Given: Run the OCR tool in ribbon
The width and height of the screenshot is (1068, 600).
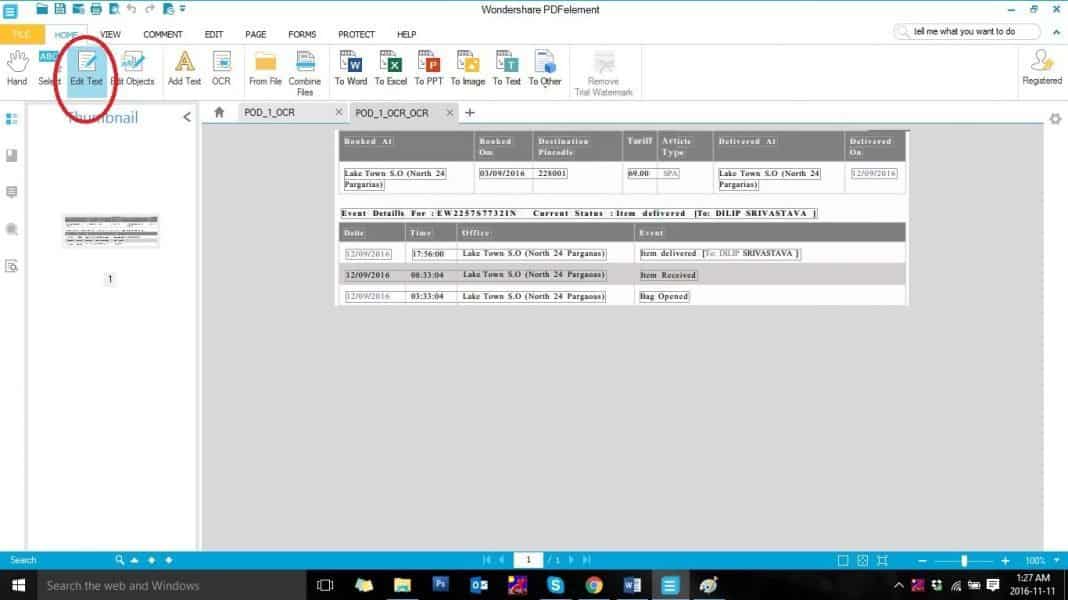Looking at the screenshot, I should 221,67.
